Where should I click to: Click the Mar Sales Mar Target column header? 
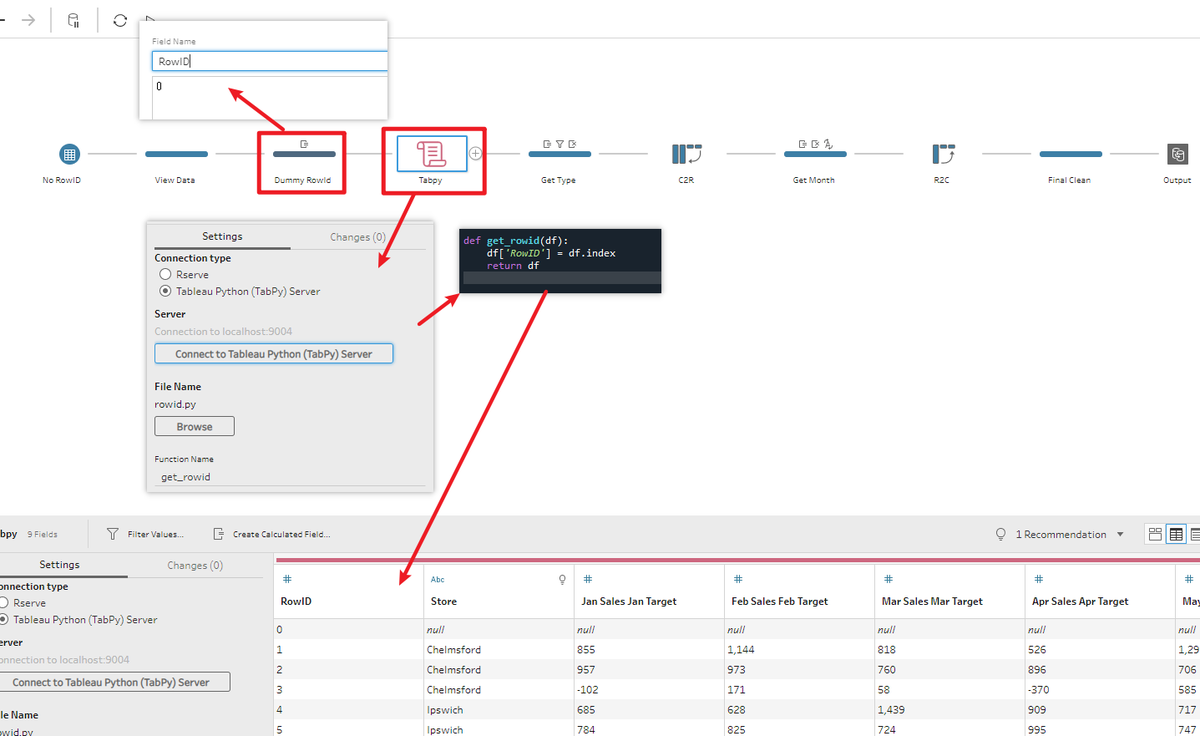click(948, 592)
